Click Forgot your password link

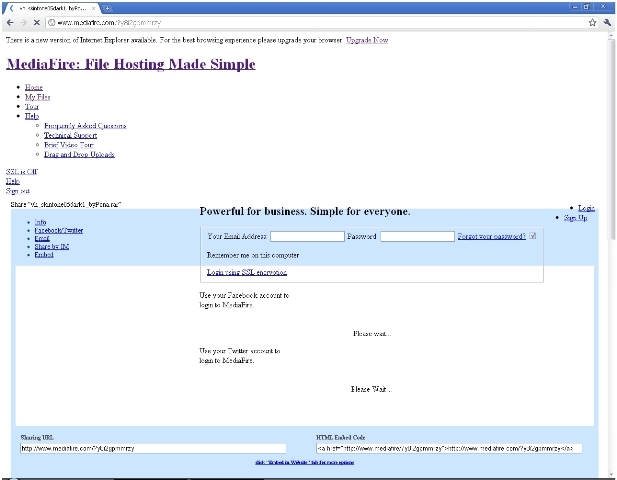(x=491, y=237)
